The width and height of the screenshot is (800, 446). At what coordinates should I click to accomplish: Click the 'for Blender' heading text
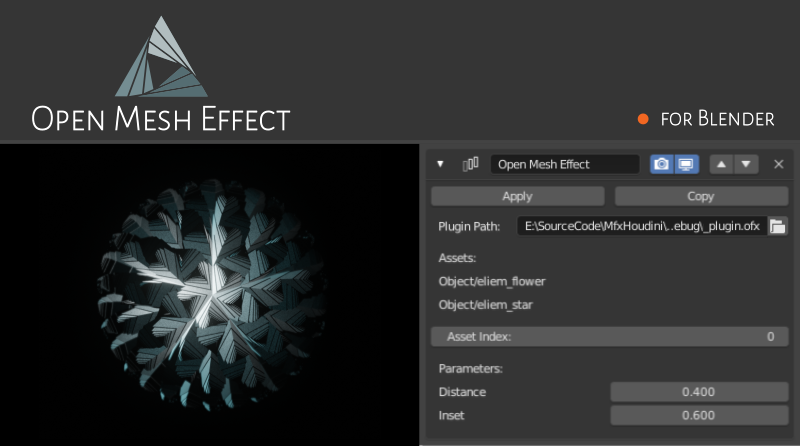717,119
